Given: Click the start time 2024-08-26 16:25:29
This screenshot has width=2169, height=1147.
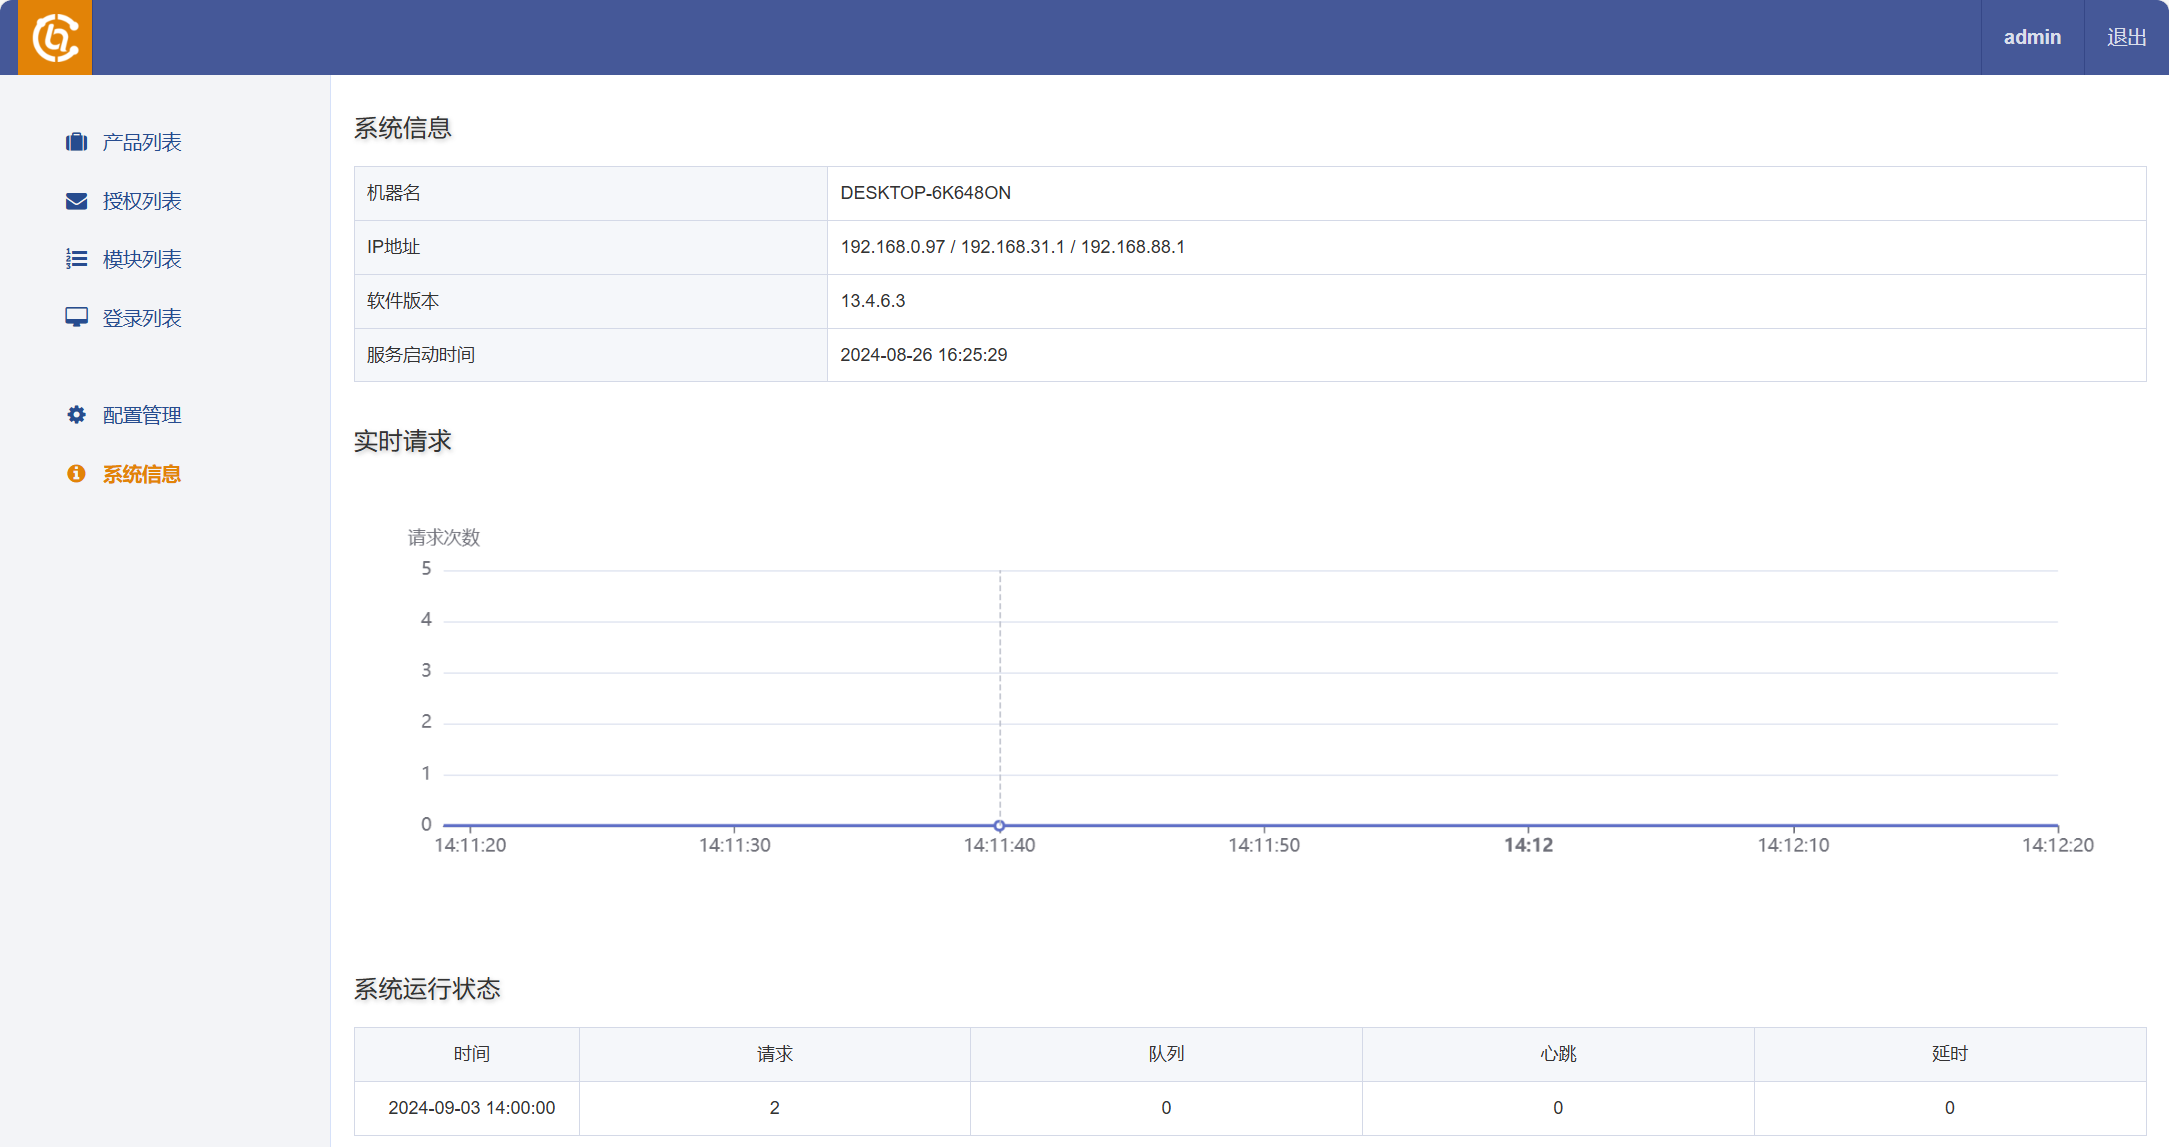Looking at the screenshot, I should (x=923, y=355).
